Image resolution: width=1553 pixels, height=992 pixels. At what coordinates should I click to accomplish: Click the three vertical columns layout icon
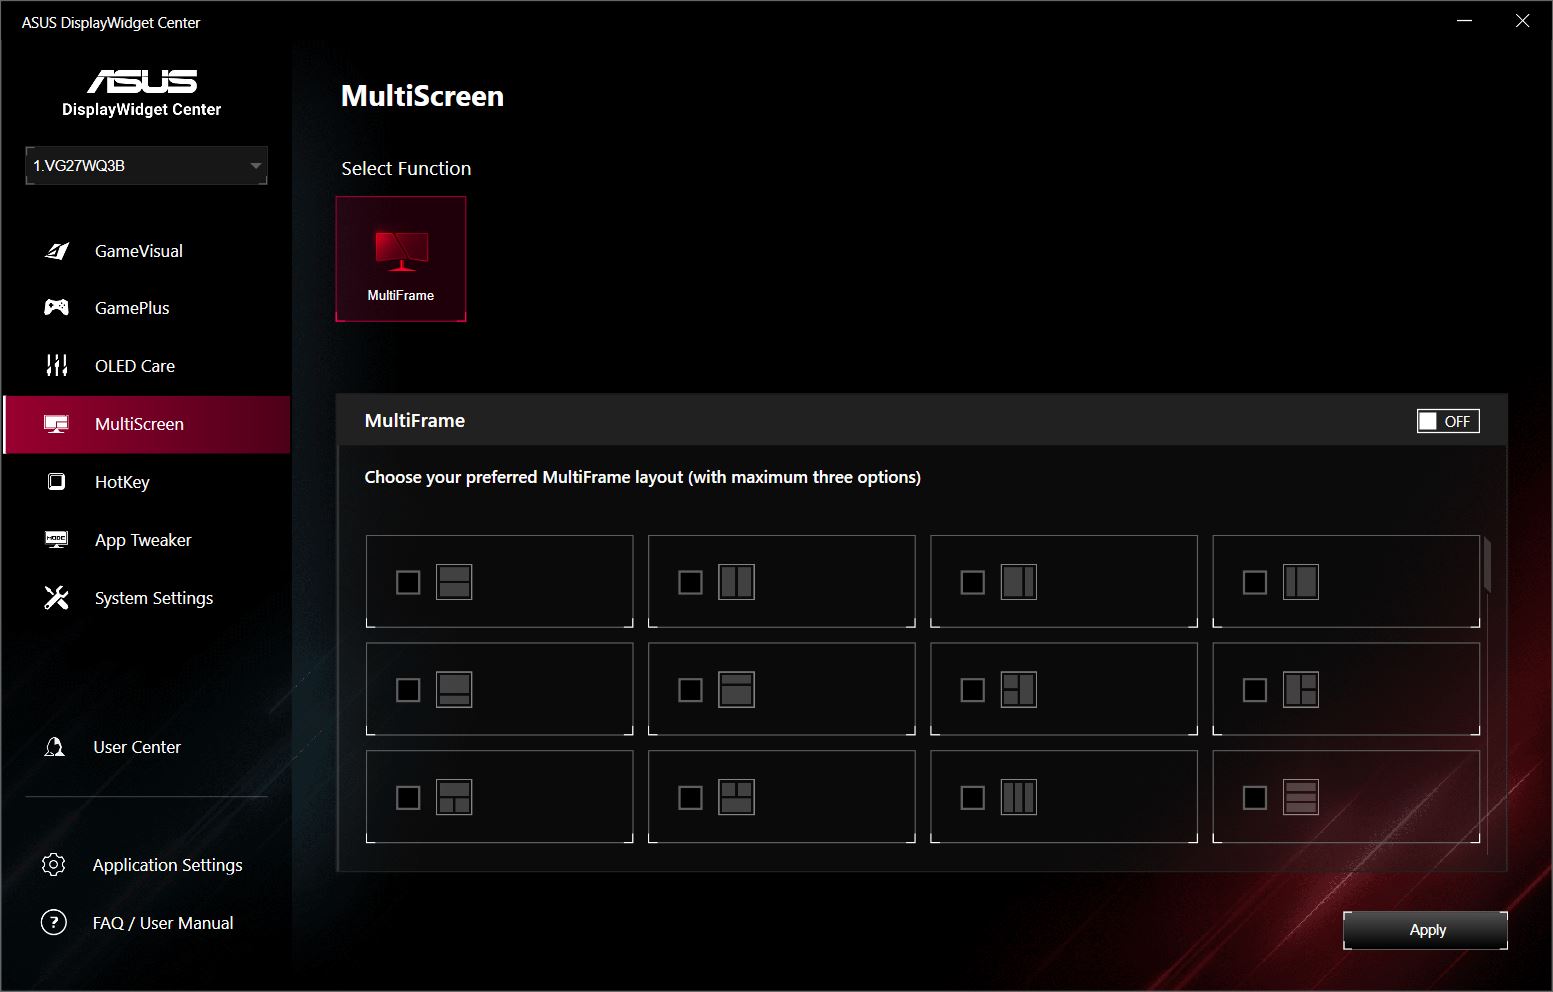point(1018,798)
